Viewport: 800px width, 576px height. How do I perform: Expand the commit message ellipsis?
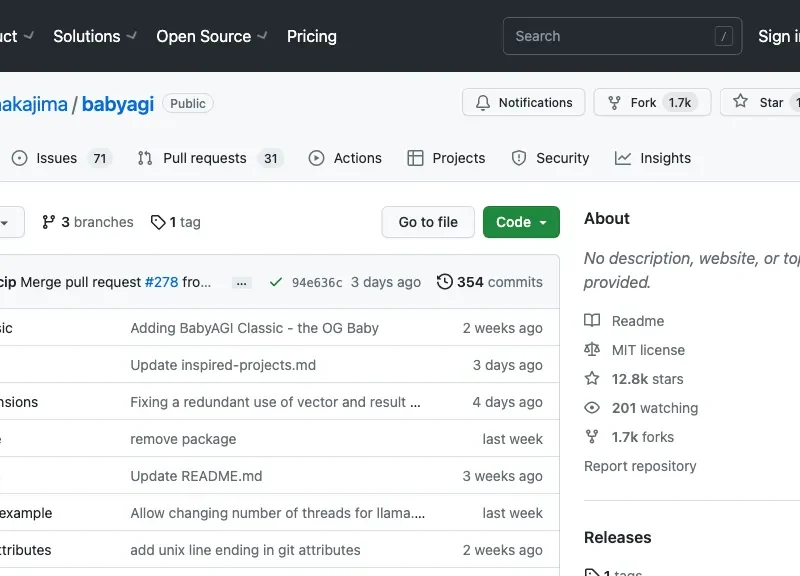pyautogui.click(x=242, y=283)
